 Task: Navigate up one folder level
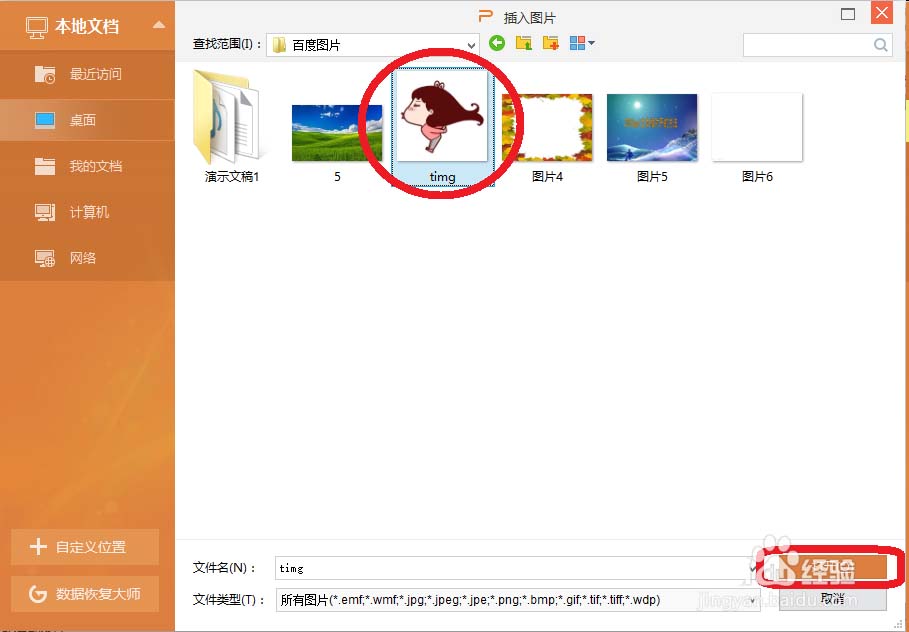[523, 44]
